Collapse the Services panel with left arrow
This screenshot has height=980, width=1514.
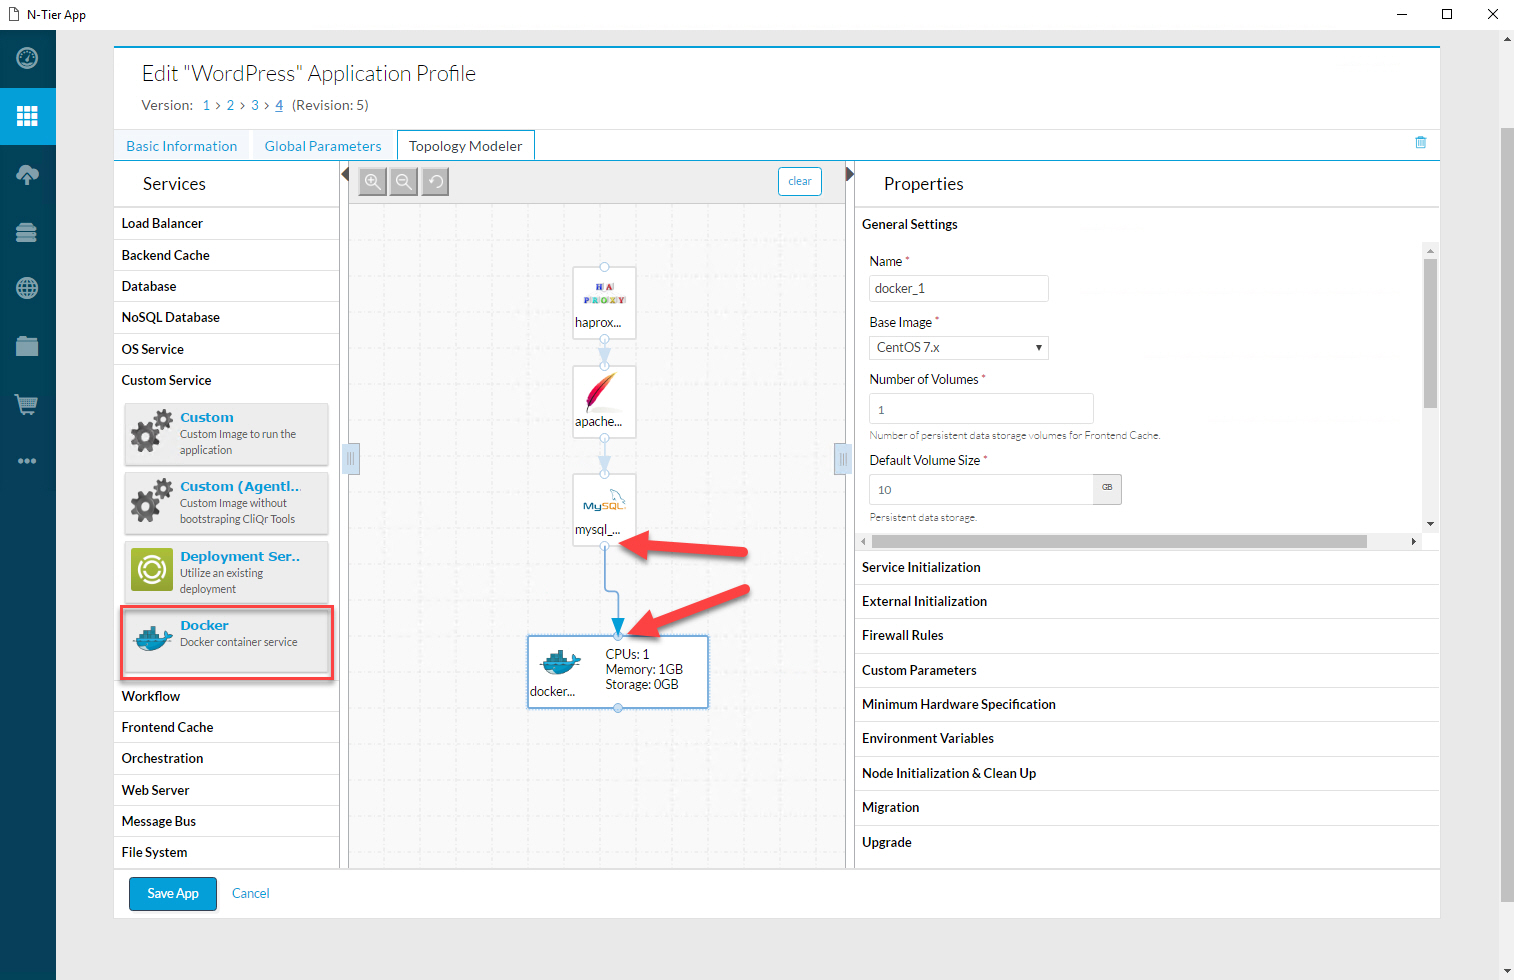click(345, 175)
